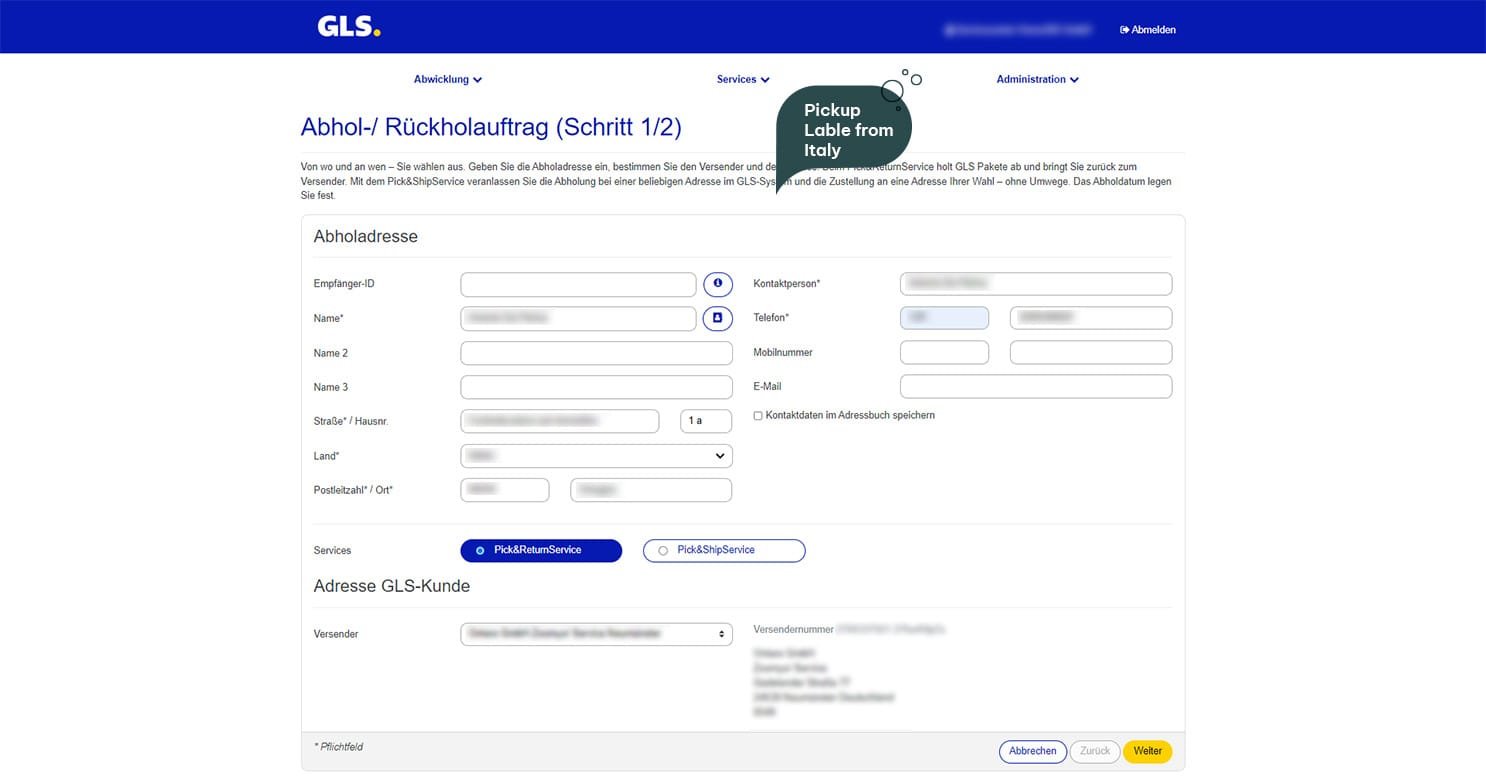Click the Pickup Lable from Italy bubble

846,130
